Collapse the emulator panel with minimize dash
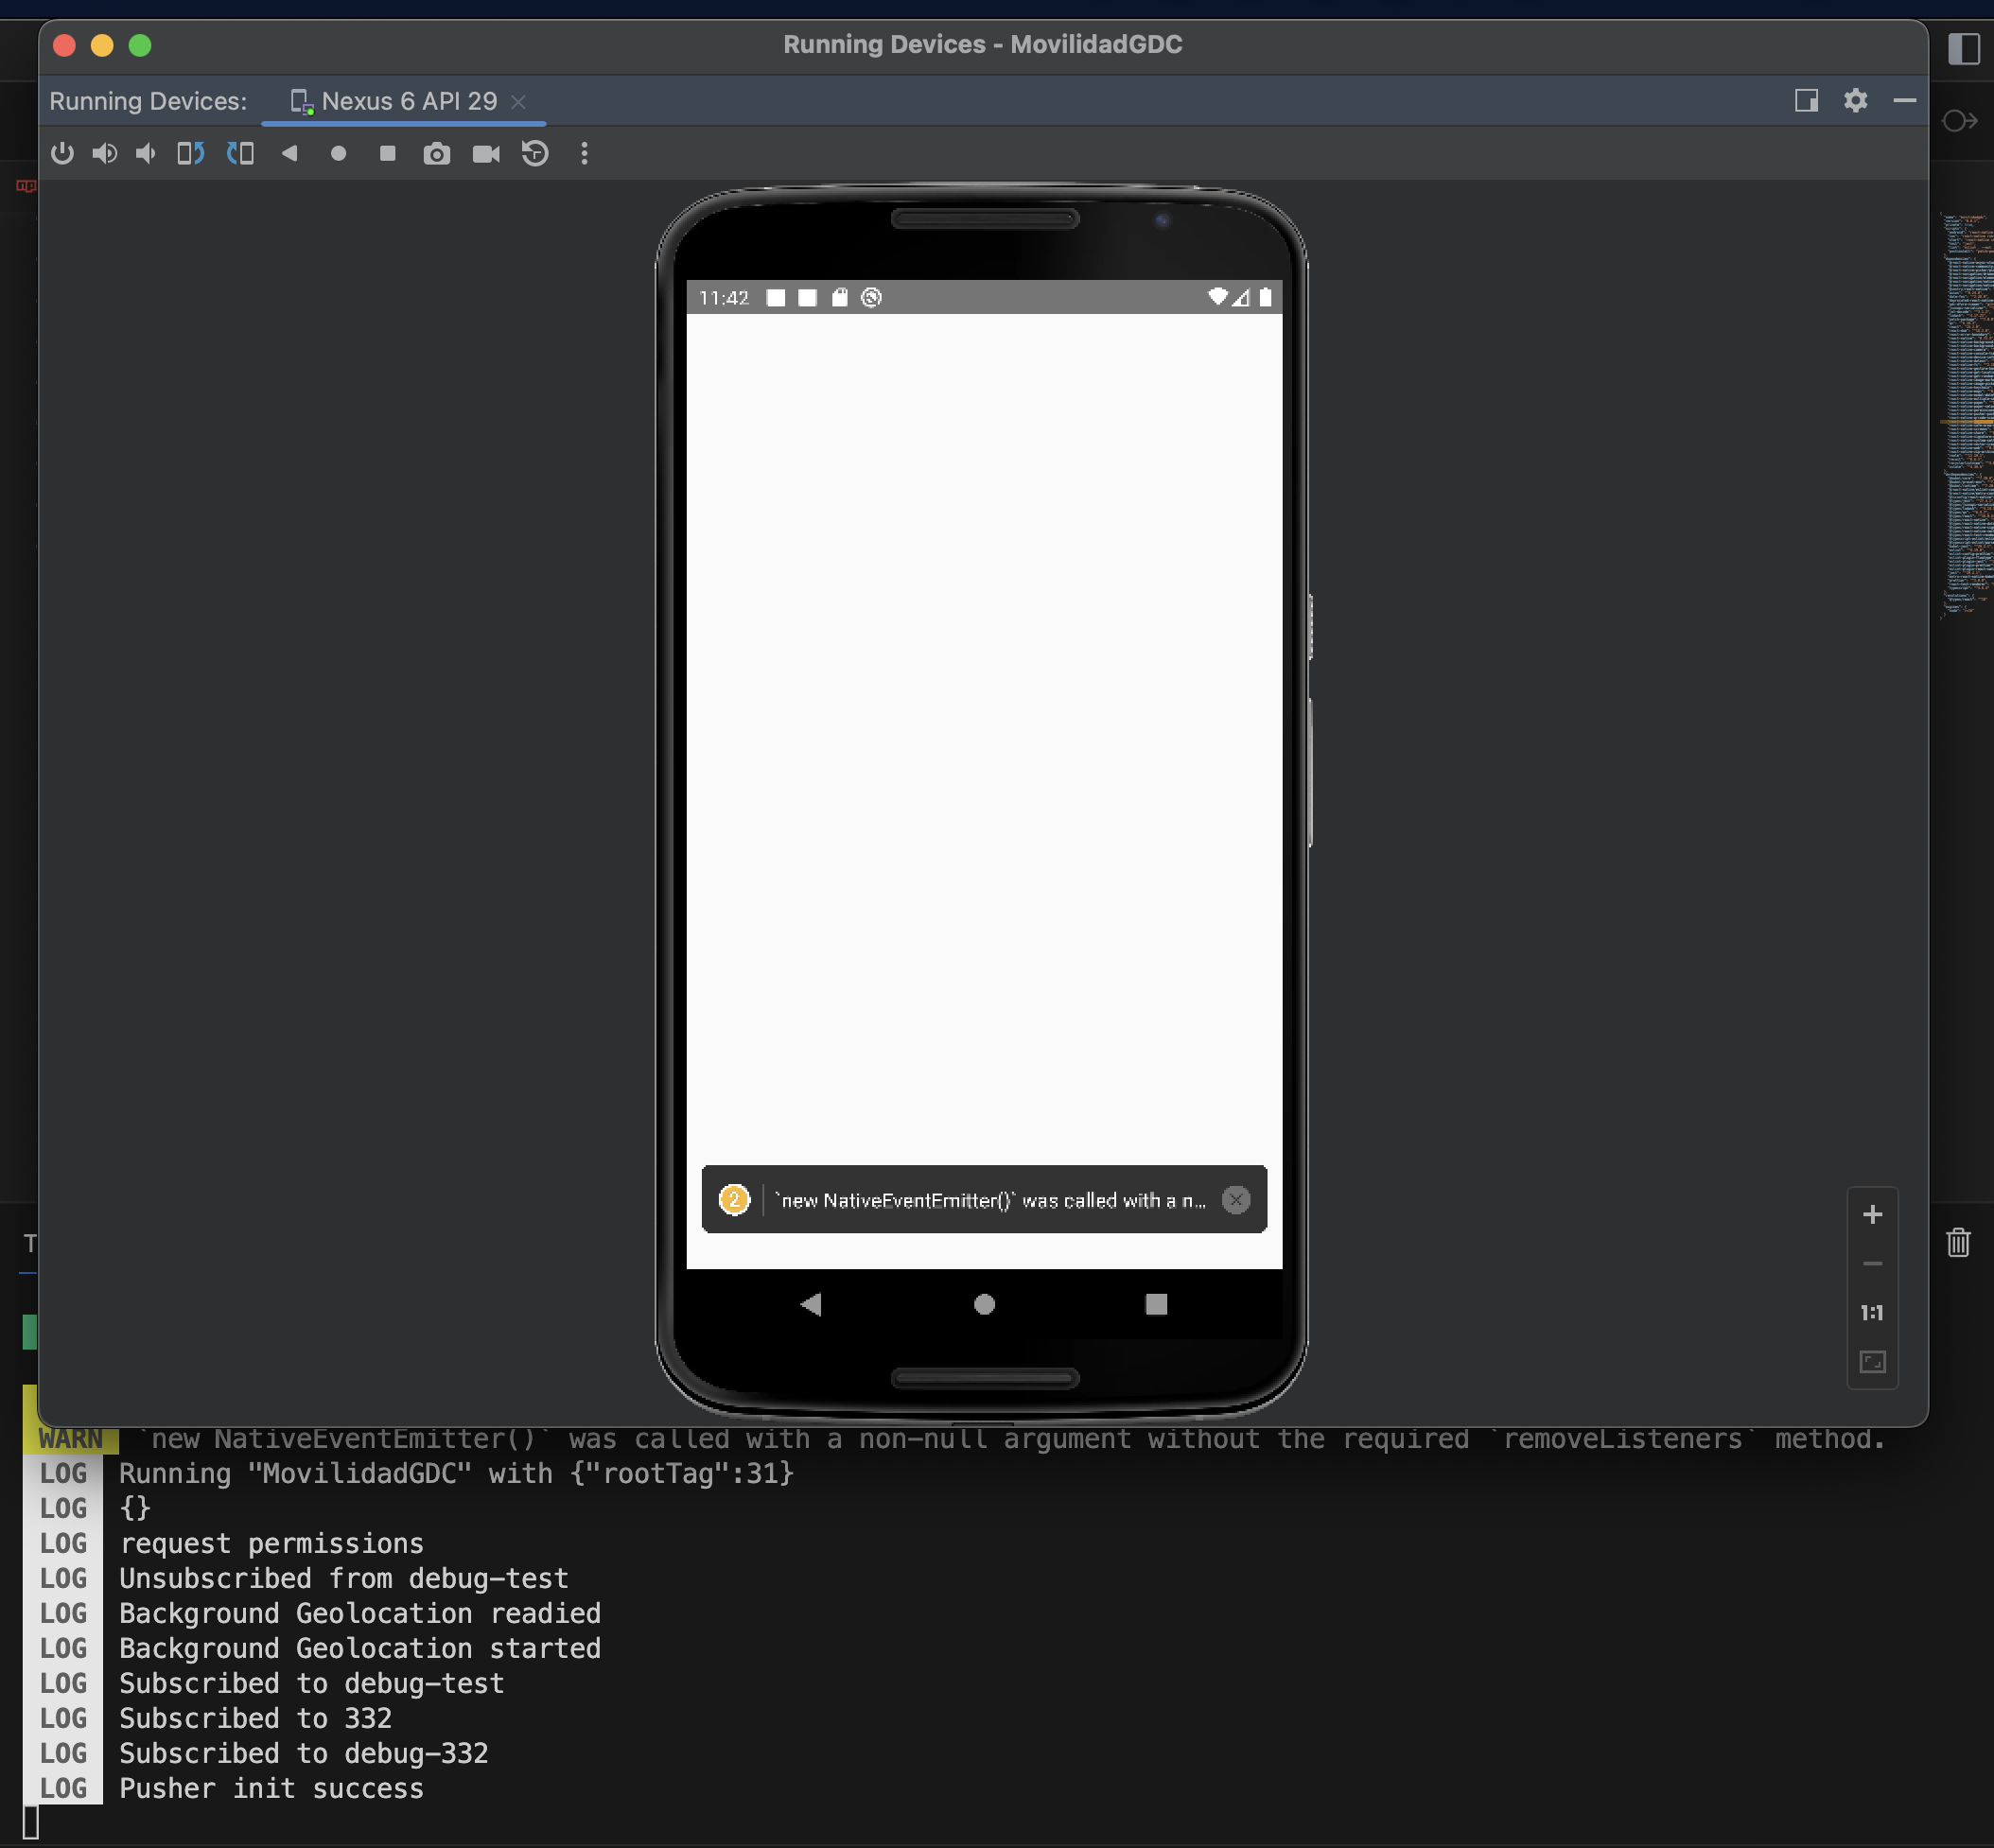 (1906, 100)
